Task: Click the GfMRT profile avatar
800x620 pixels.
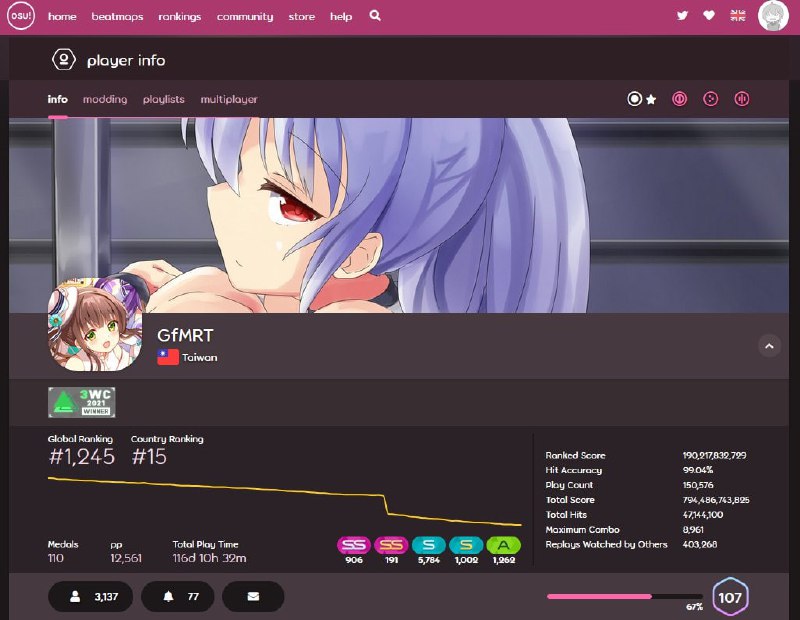Action: [x=95, y=325]
